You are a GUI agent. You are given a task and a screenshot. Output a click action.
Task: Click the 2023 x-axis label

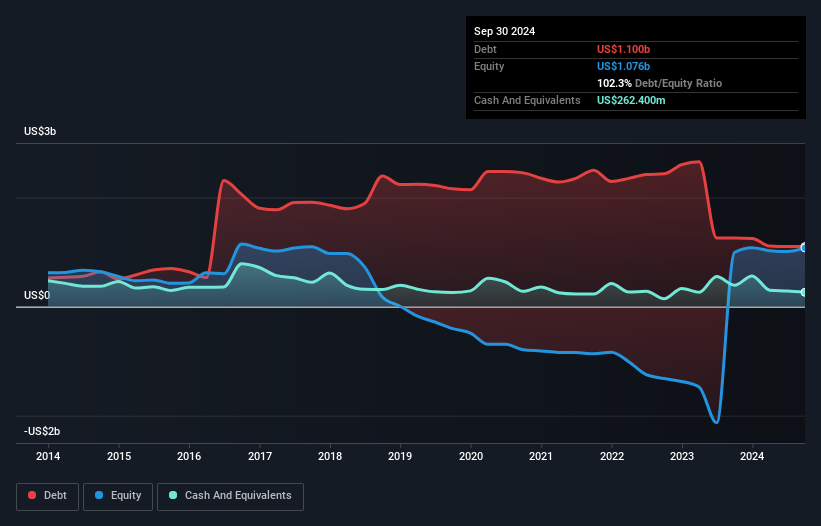click(x=682, y=456)
